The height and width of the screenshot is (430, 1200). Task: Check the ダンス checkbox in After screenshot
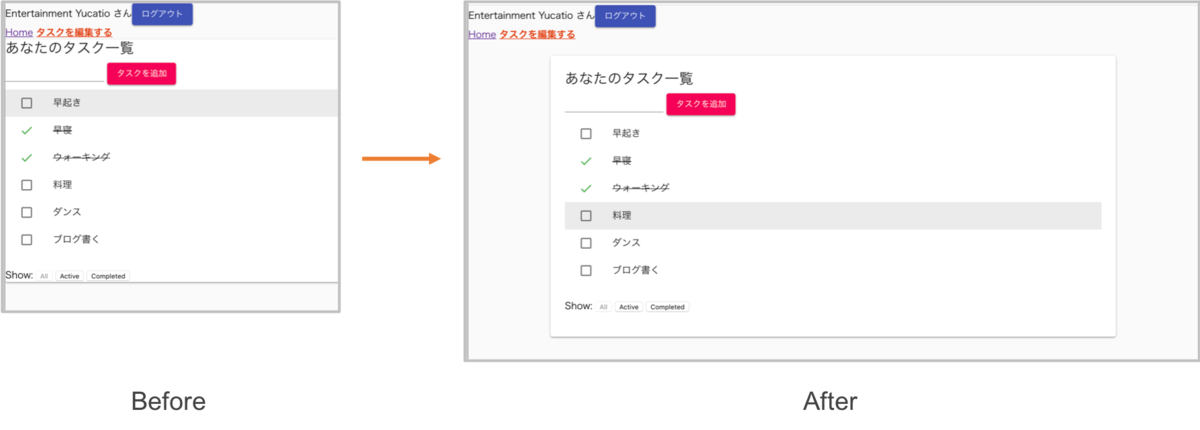(x=586, y=242)
